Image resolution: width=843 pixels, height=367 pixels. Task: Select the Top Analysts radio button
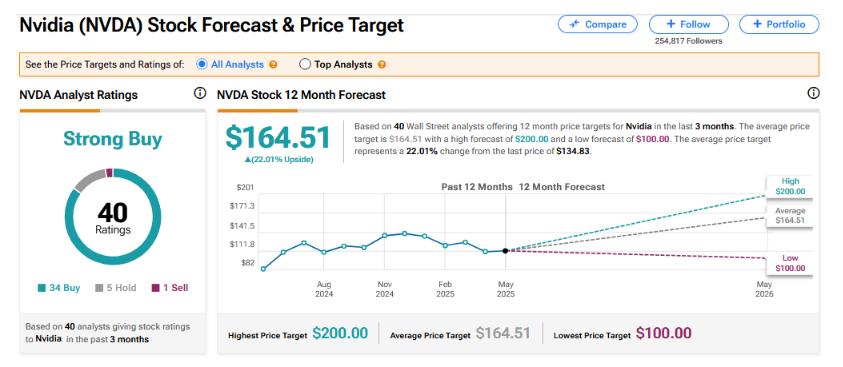click(x=305, y=64)
